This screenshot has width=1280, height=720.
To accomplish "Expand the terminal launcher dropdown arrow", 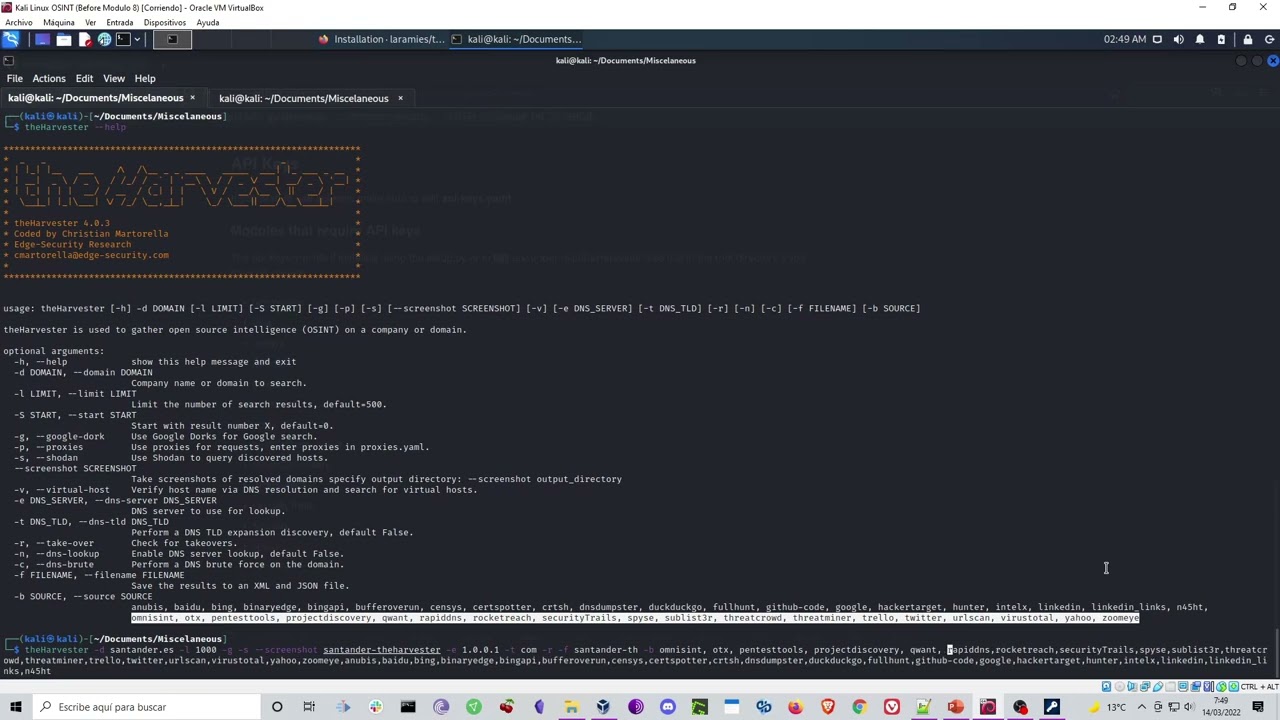I will coord(137,39).
